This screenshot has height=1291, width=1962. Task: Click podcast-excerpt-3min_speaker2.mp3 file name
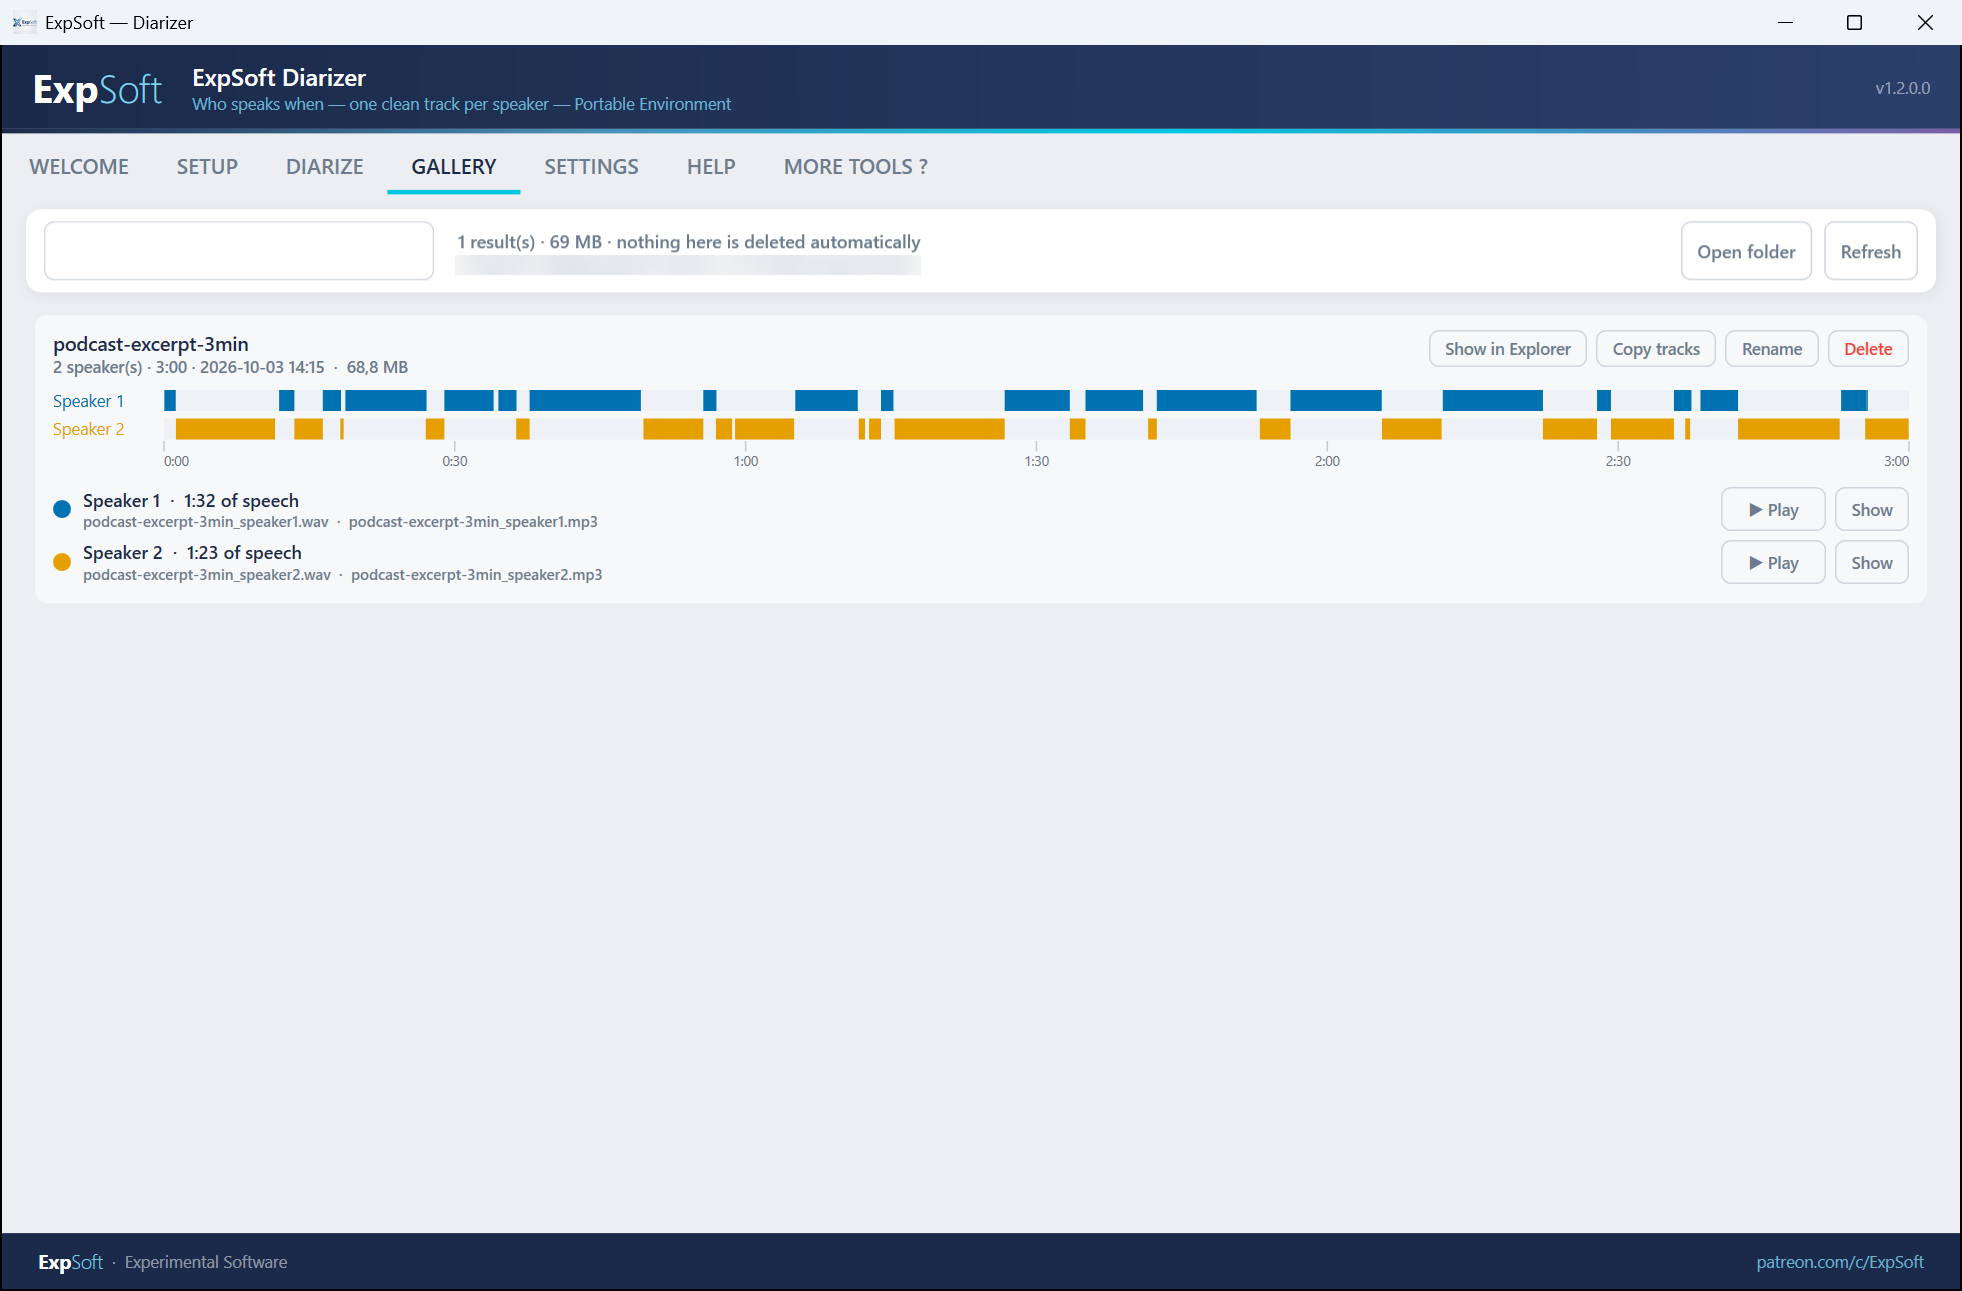tap(476, 575)
